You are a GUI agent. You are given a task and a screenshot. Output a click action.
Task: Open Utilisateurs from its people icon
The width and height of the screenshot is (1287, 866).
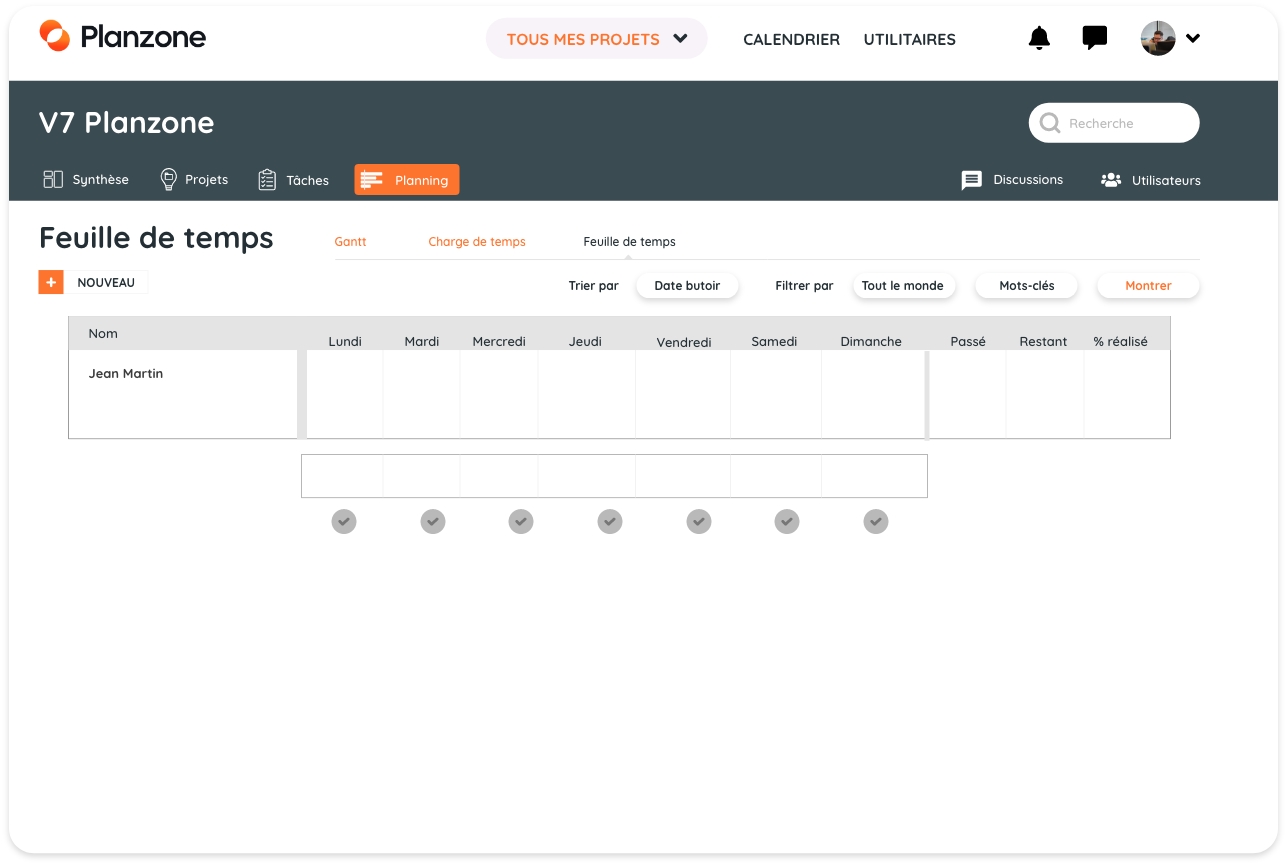1110,180
